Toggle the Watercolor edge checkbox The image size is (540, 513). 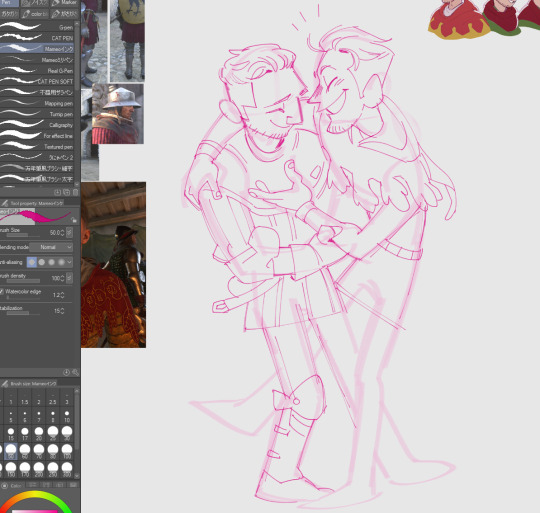2,292
